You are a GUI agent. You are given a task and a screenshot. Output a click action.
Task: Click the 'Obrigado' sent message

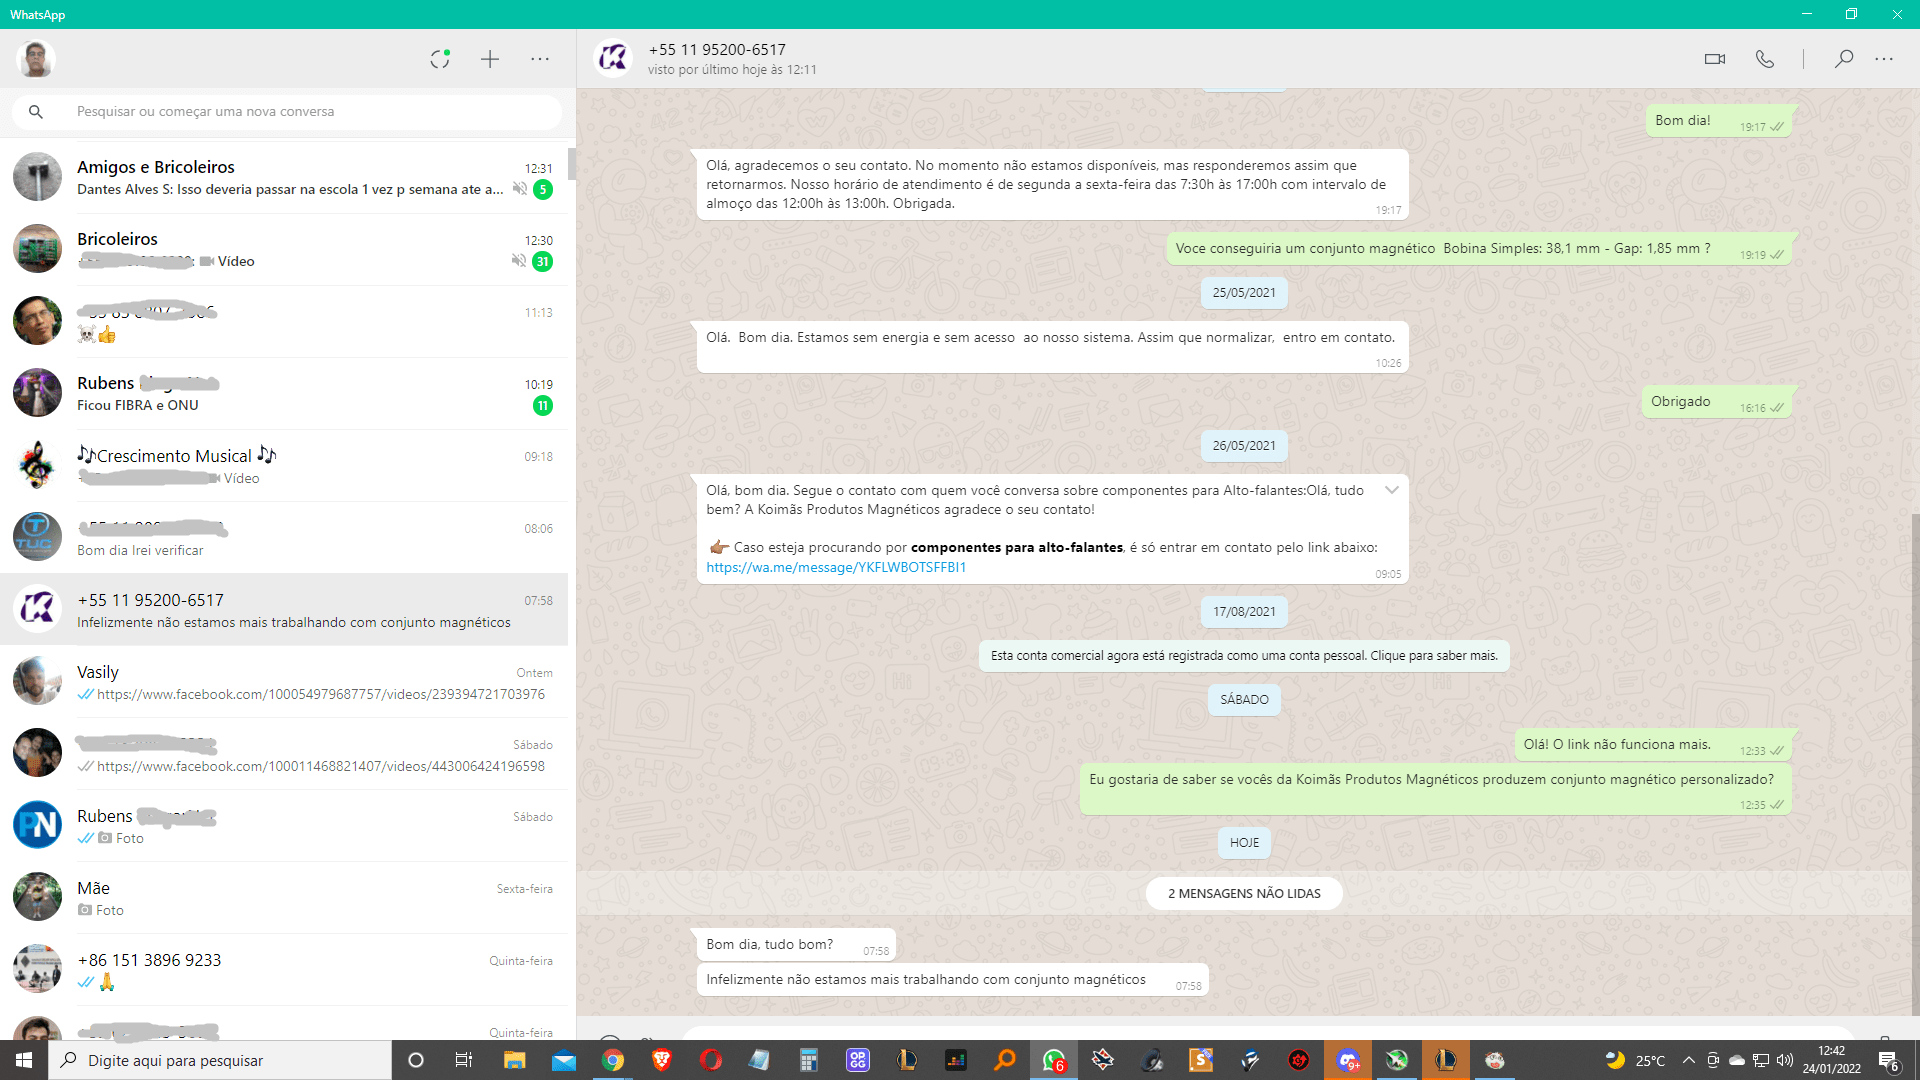[1717, 402]
